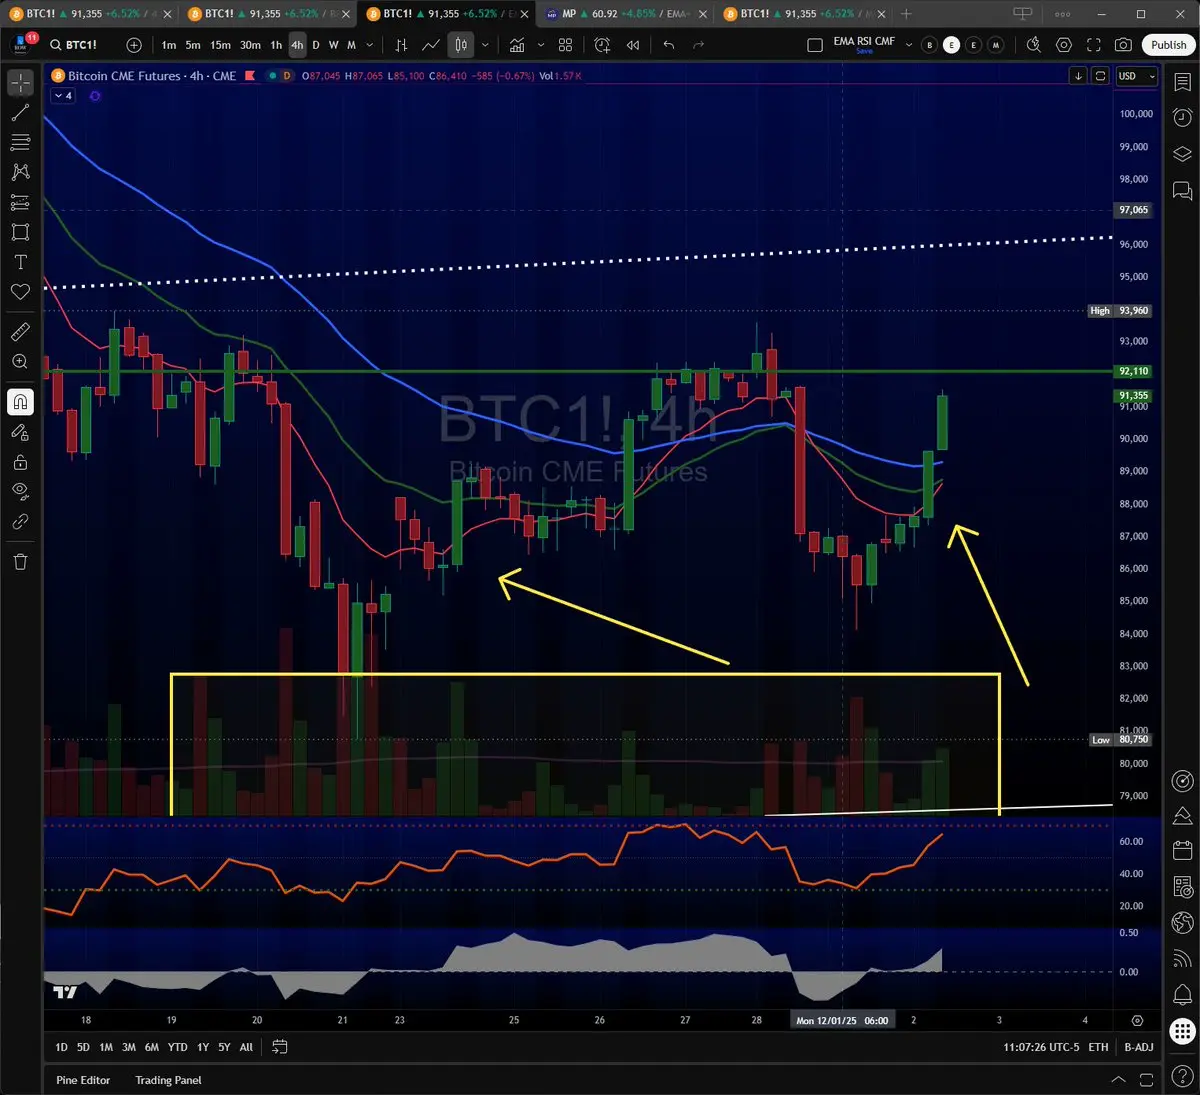Toggle lock all drawings

[20, 462]
